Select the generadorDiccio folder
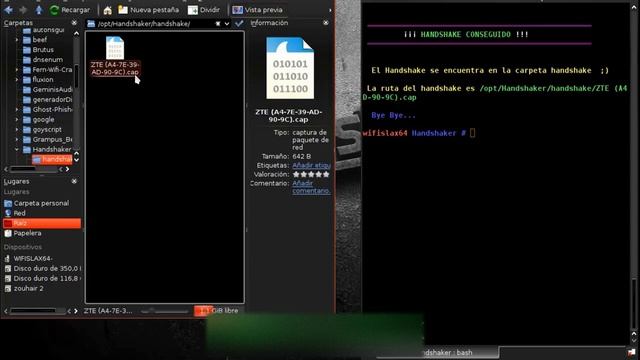640x360 pixels. tap(47, 99)
